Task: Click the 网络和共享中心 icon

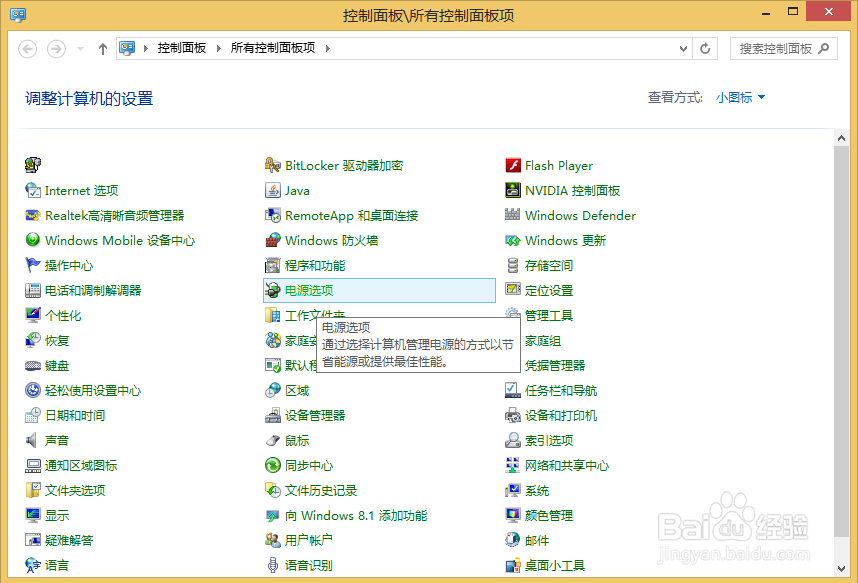Action: pos(513,465)
